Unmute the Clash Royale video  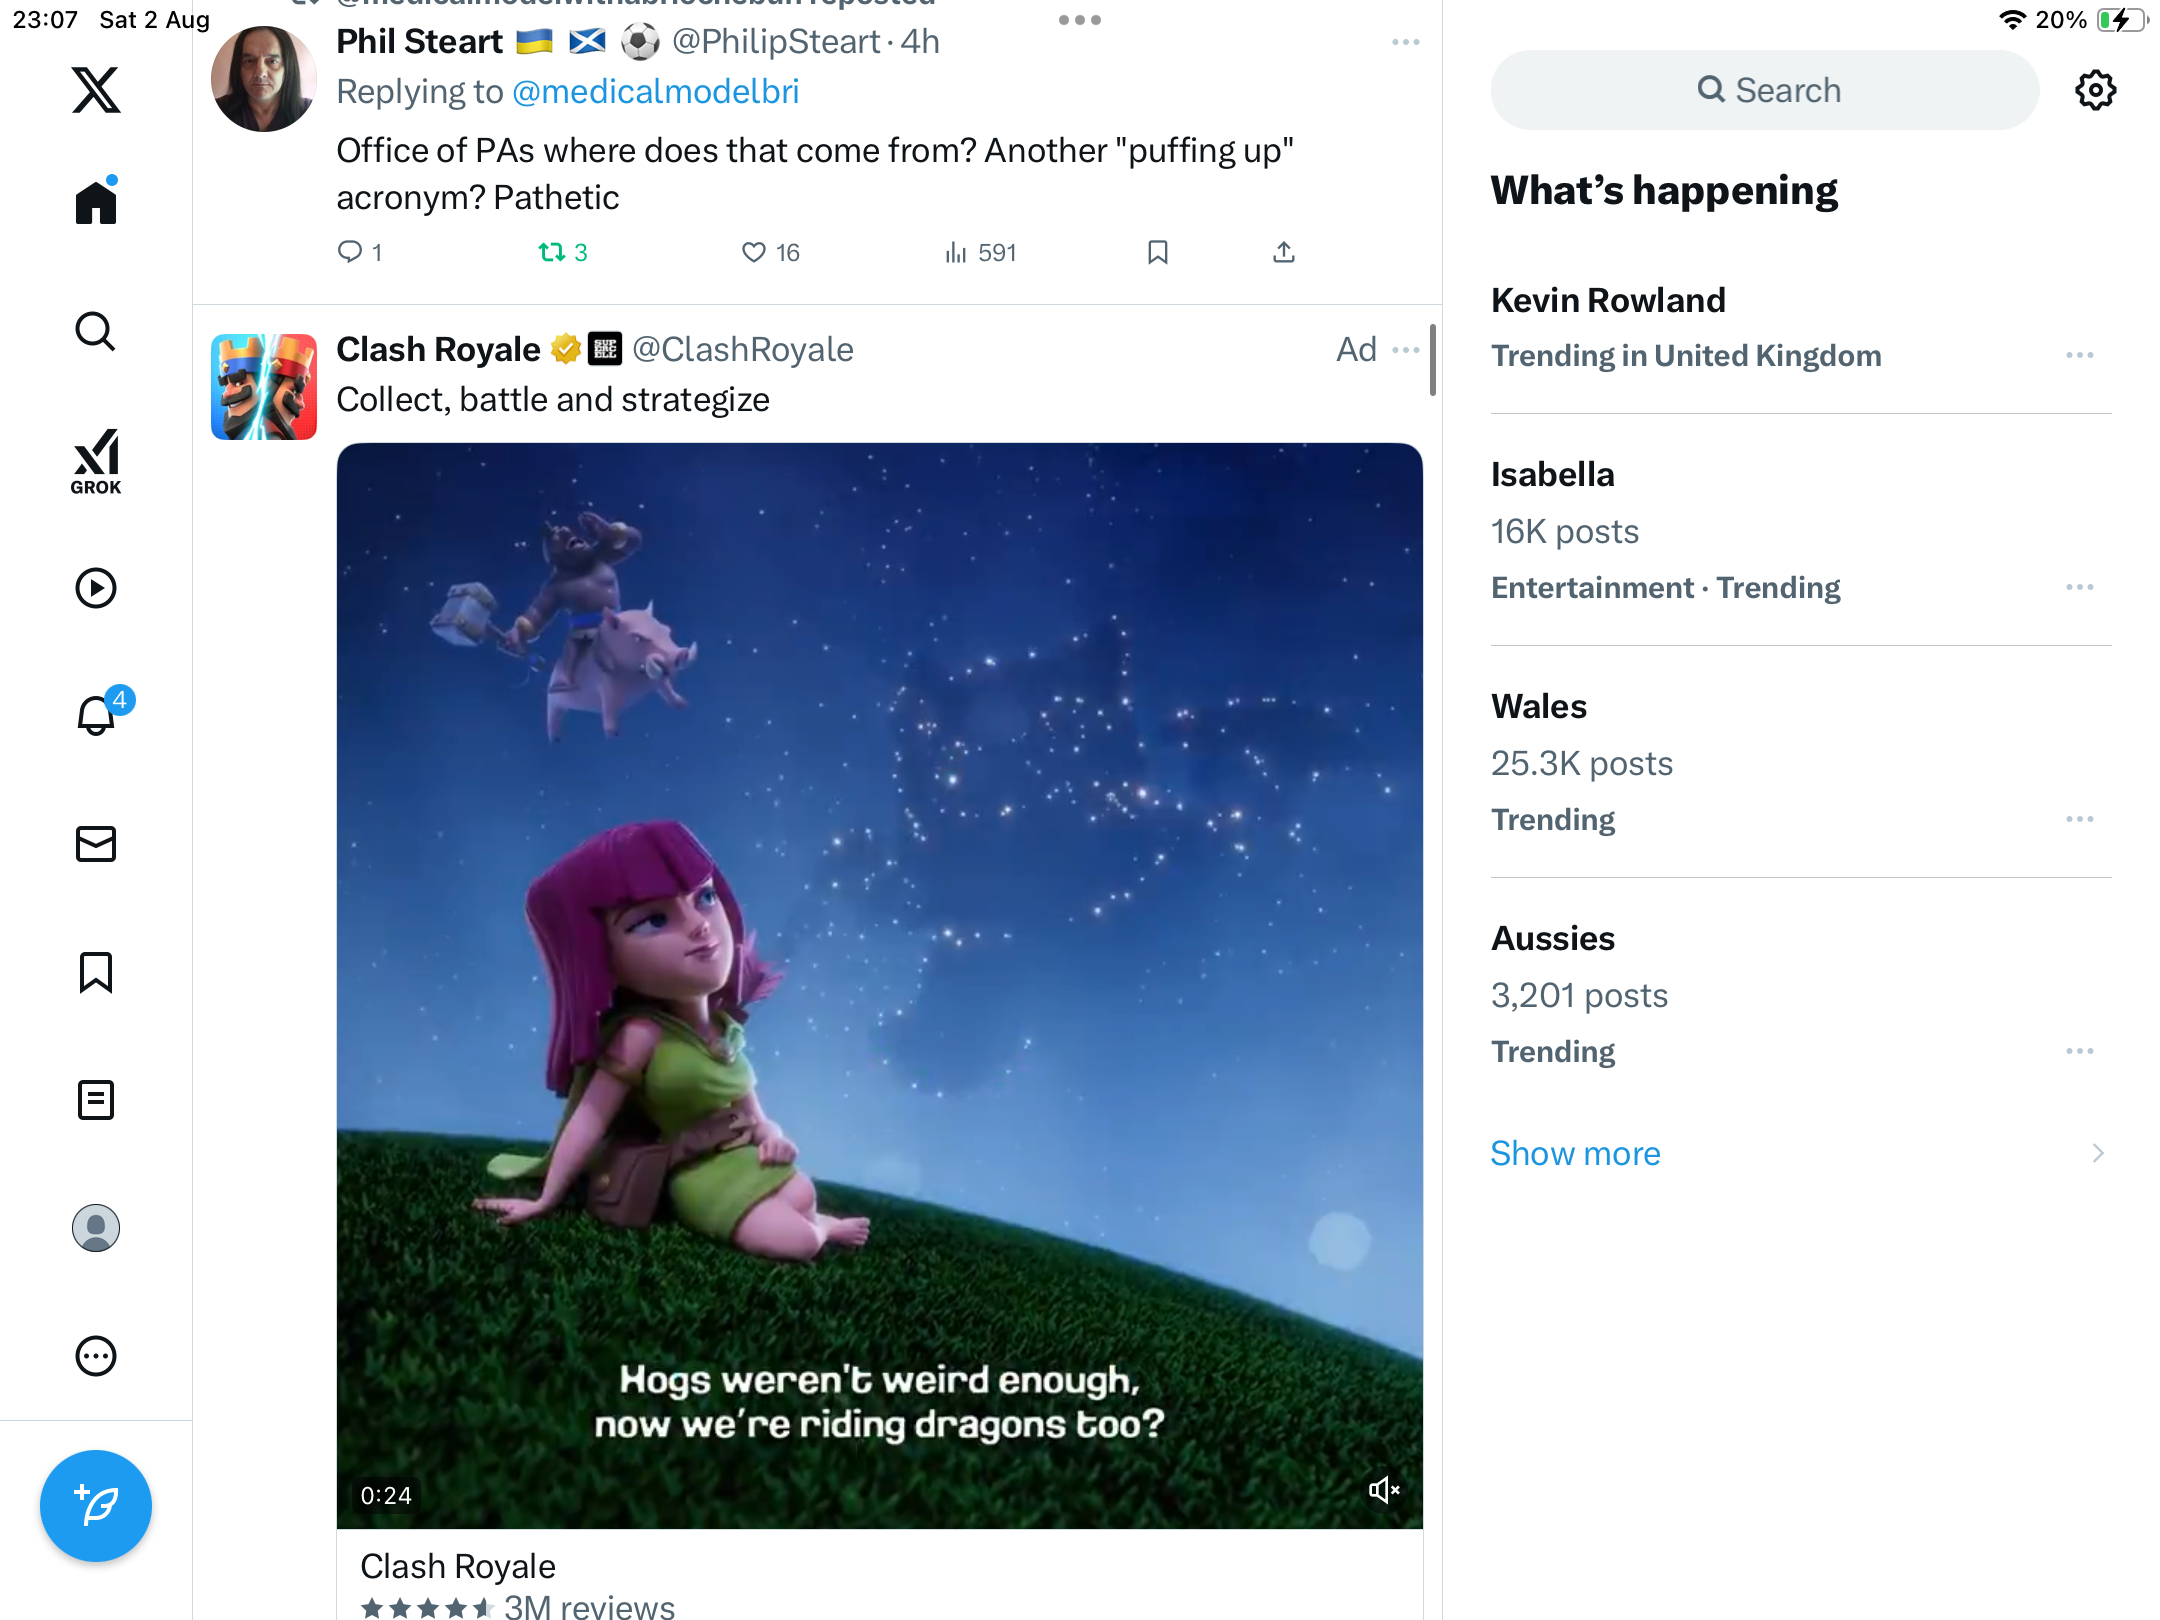point(1384,1490)
